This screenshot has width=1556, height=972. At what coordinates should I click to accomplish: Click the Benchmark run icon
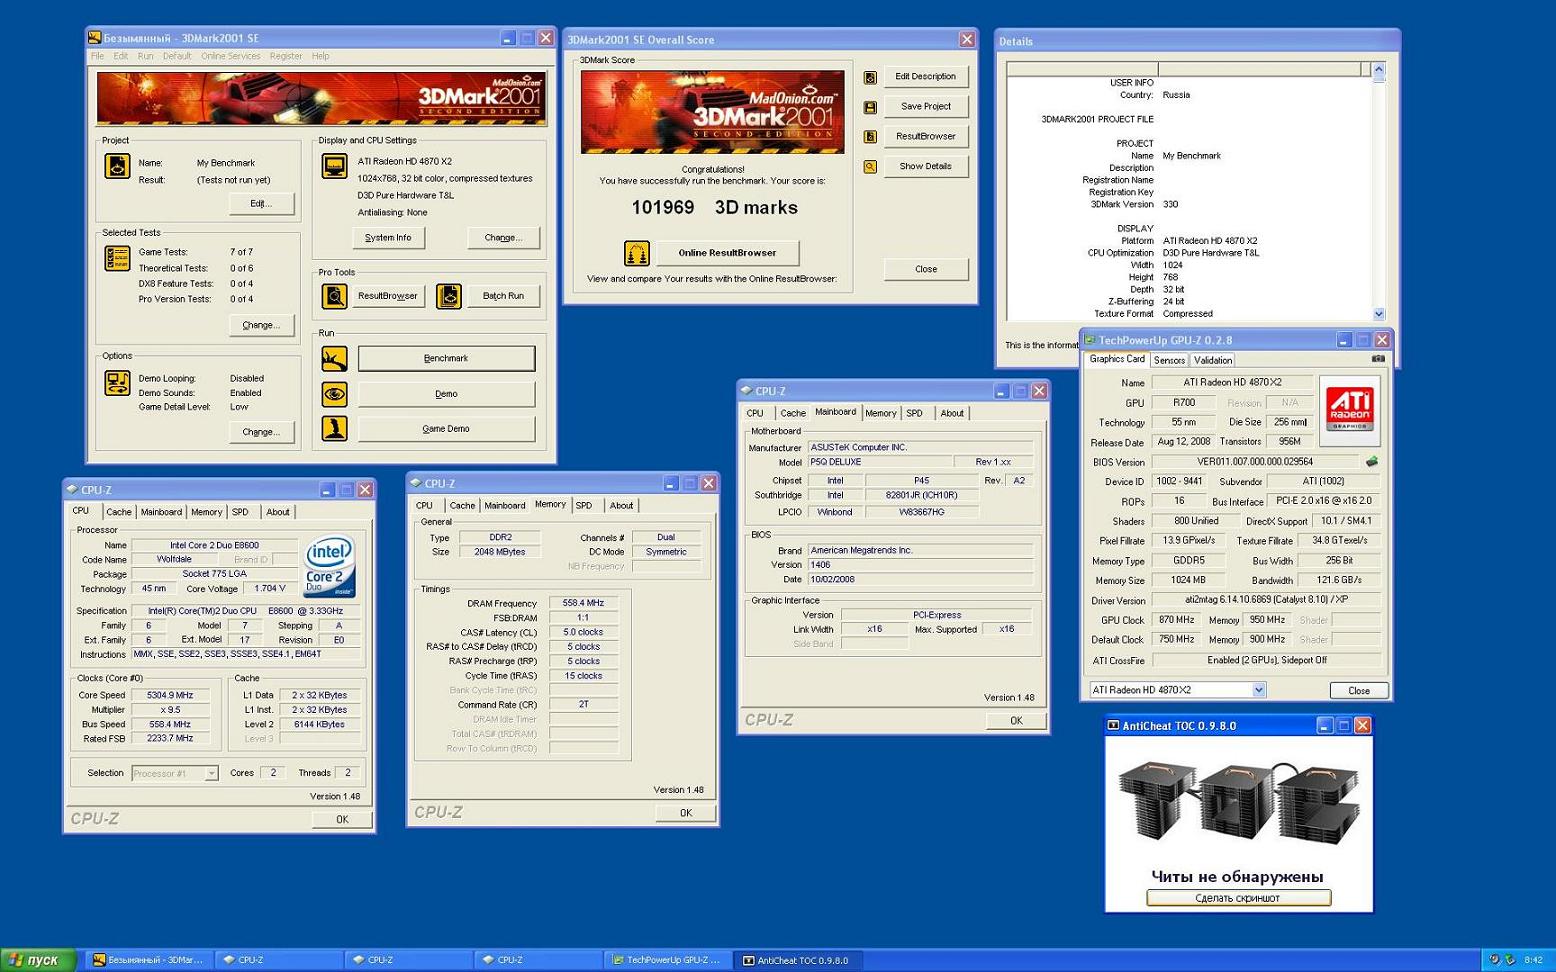coord(334,358)
